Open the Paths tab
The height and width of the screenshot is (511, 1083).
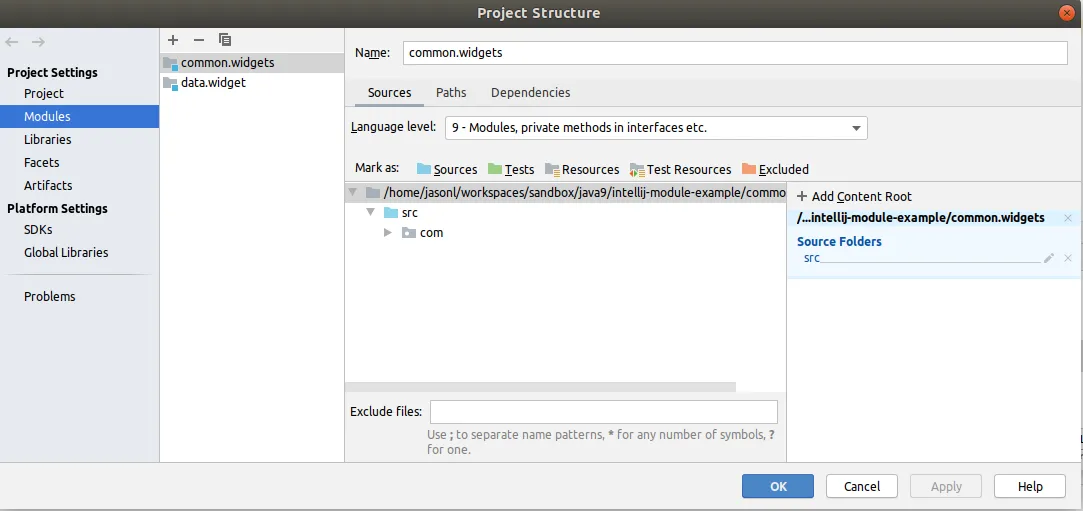[x=451, y=92]
